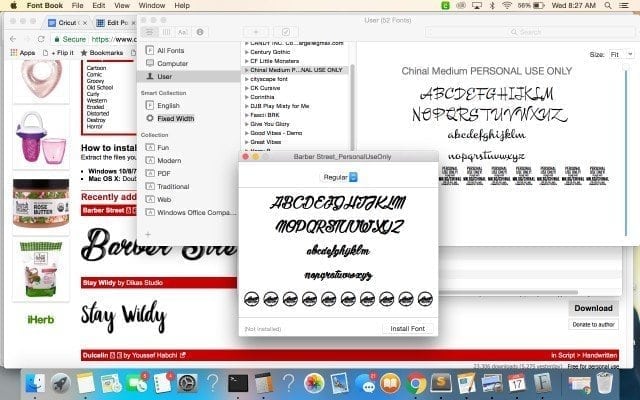Expand the Century Gothic font family
The image size is (640, 400).
point(247,52)
